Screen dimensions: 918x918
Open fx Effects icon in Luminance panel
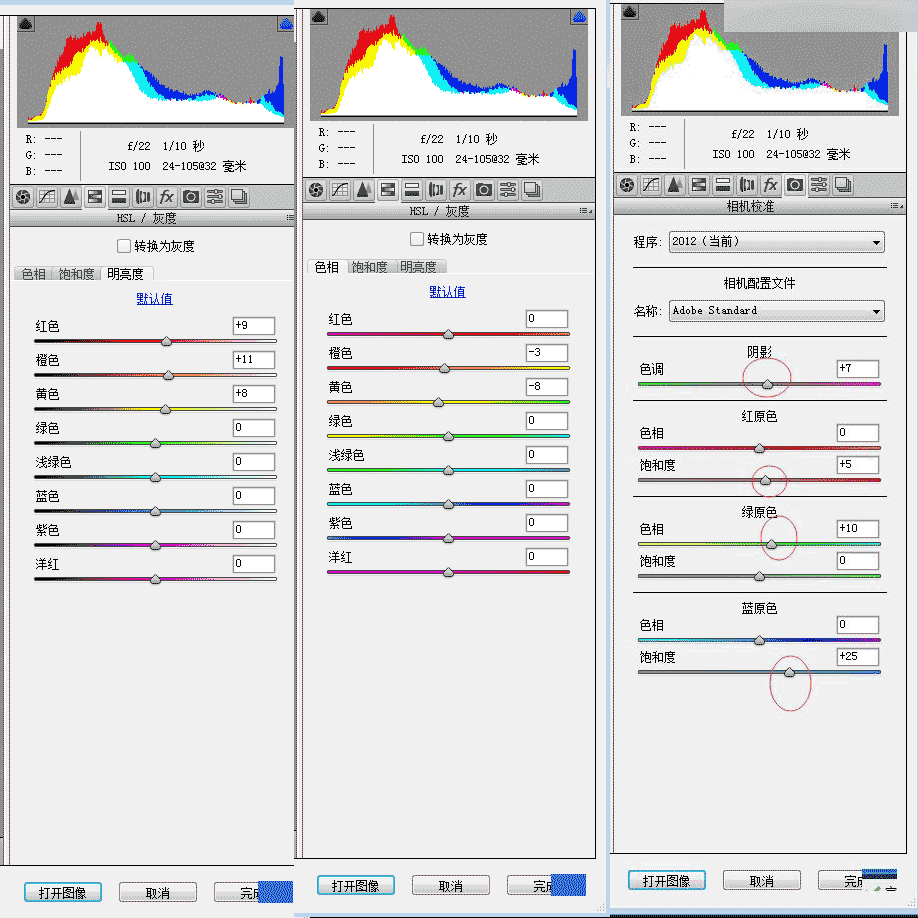point(167,197)
